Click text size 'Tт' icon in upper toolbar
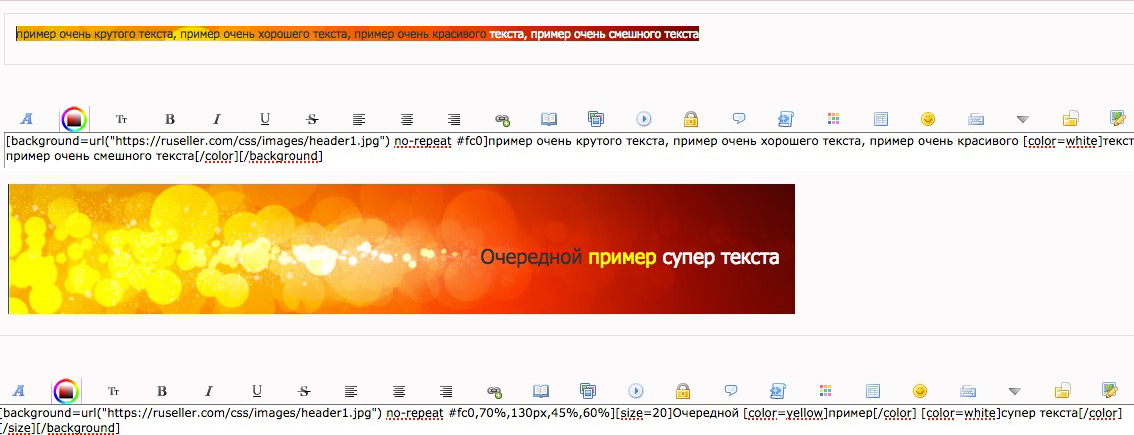This screenshot has height=435, width=1134. (x=122, y=119)
